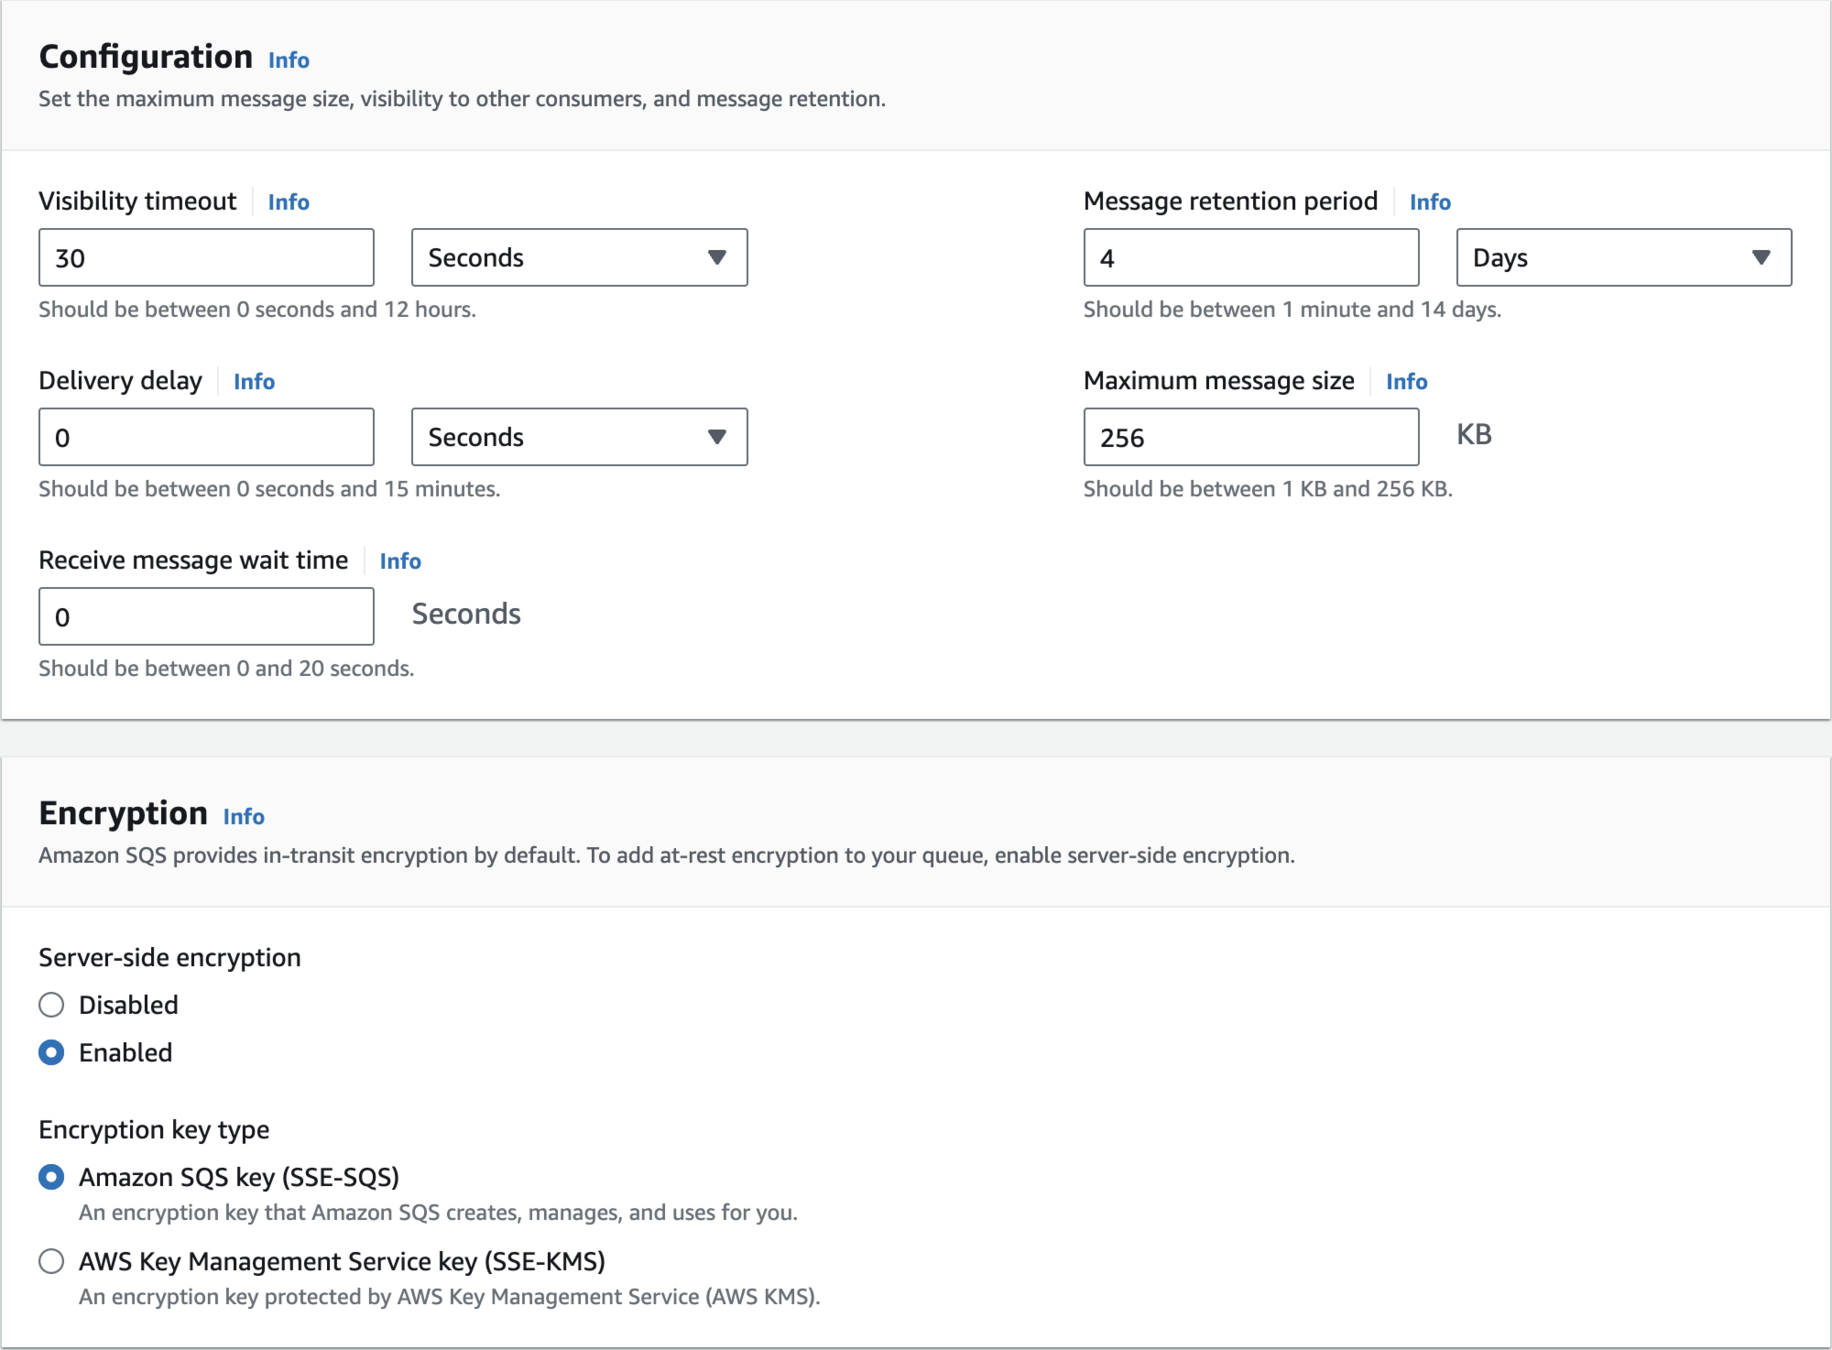
Task: Choose Amazon SQS key (SSE-SQS) option
Action: coord(51,1177)
